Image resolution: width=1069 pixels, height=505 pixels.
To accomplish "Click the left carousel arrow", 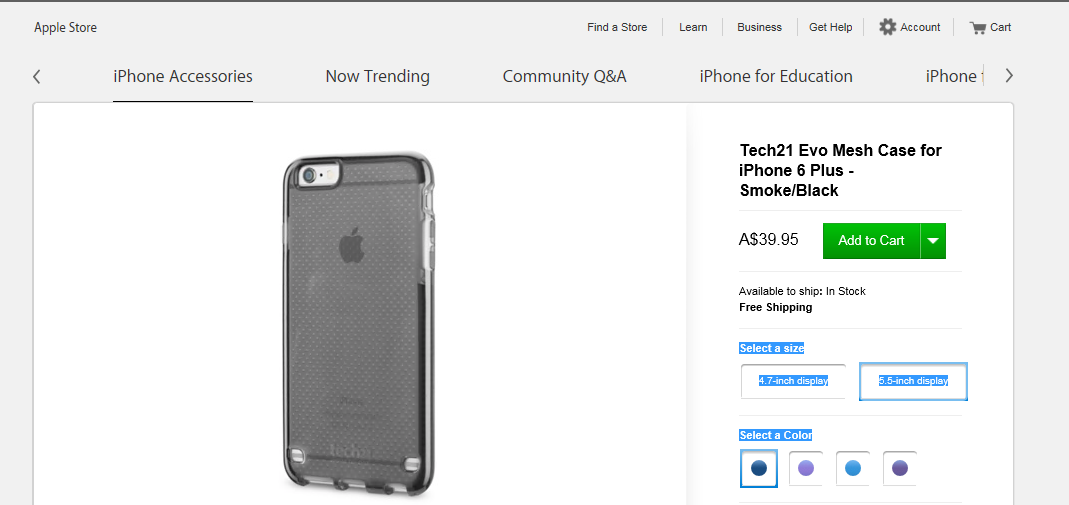I will click(37, 76).
